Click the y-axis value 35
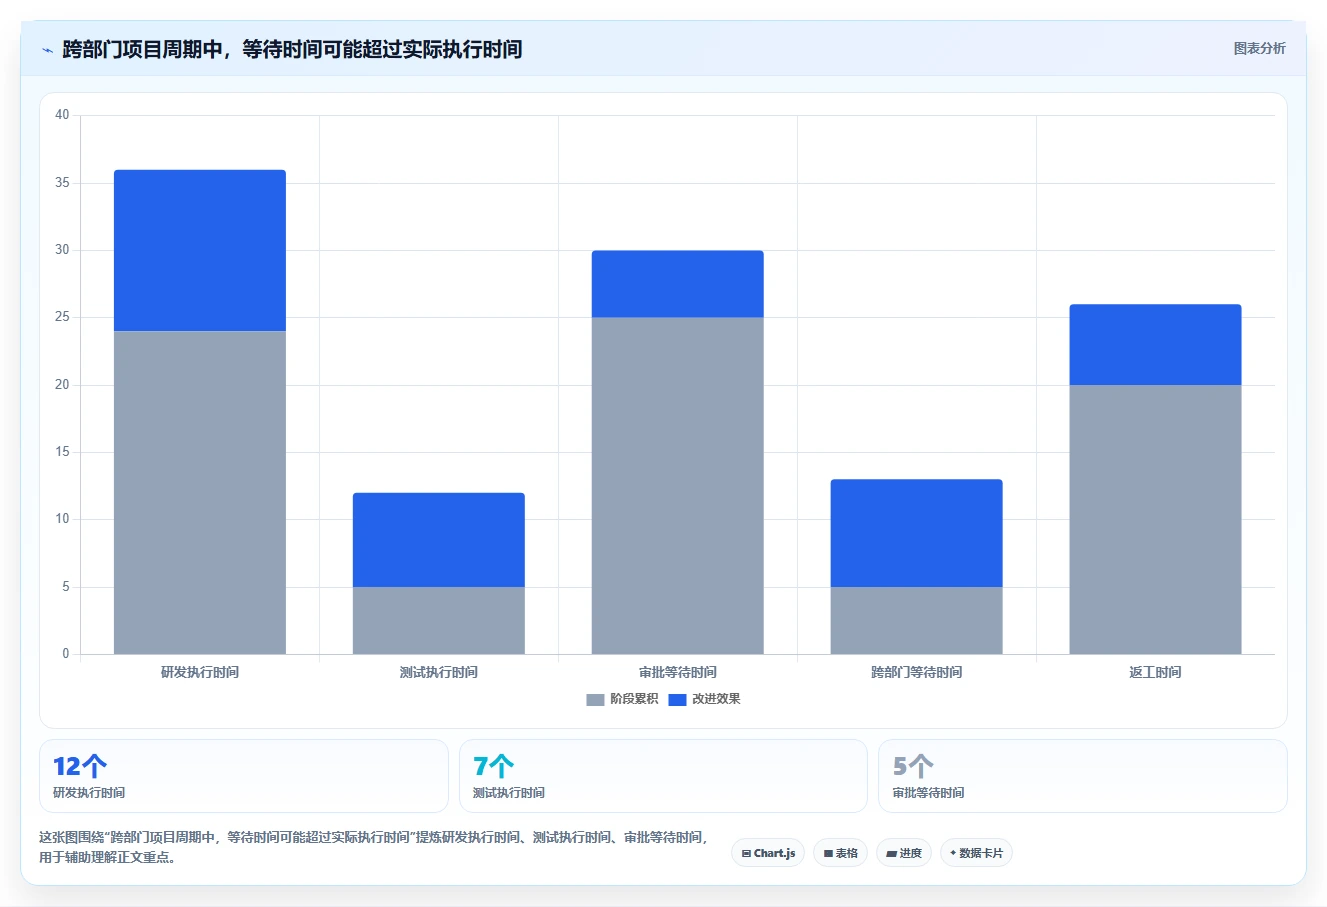1327x907 pixels. click(62, 183)
